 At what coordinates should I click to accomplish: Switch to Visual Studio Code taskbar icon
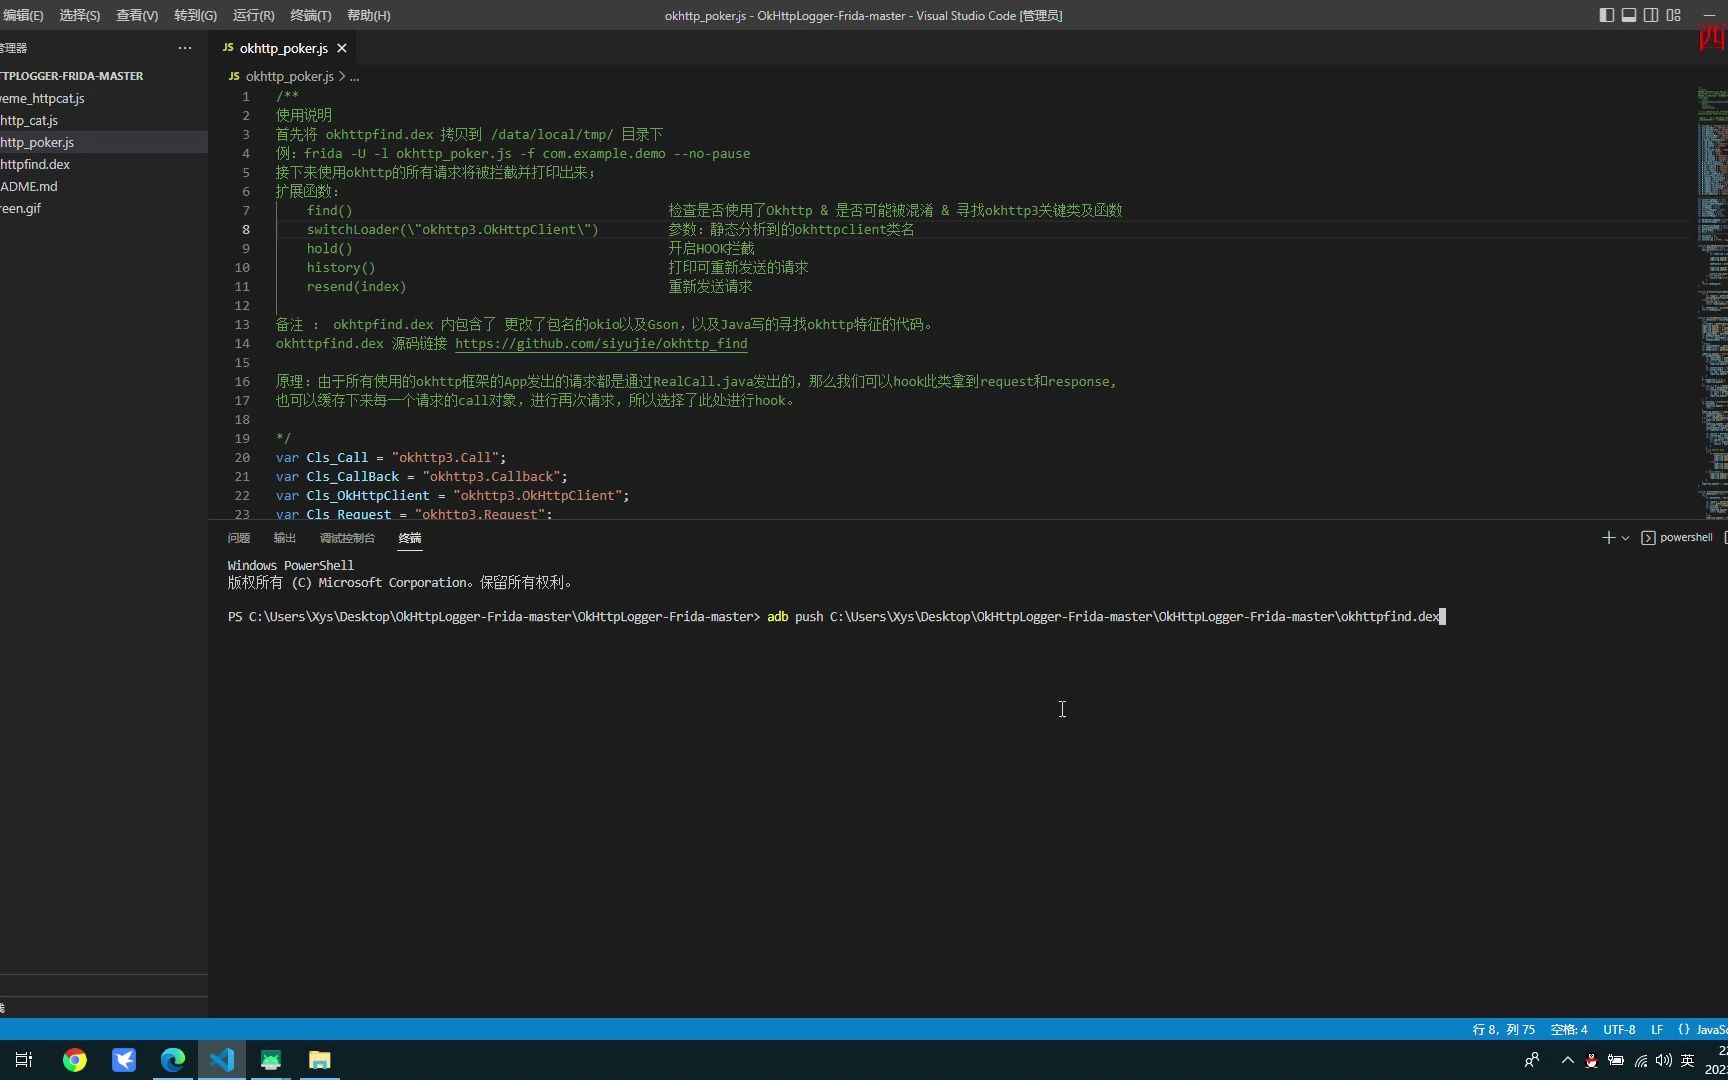[222, 1060]
